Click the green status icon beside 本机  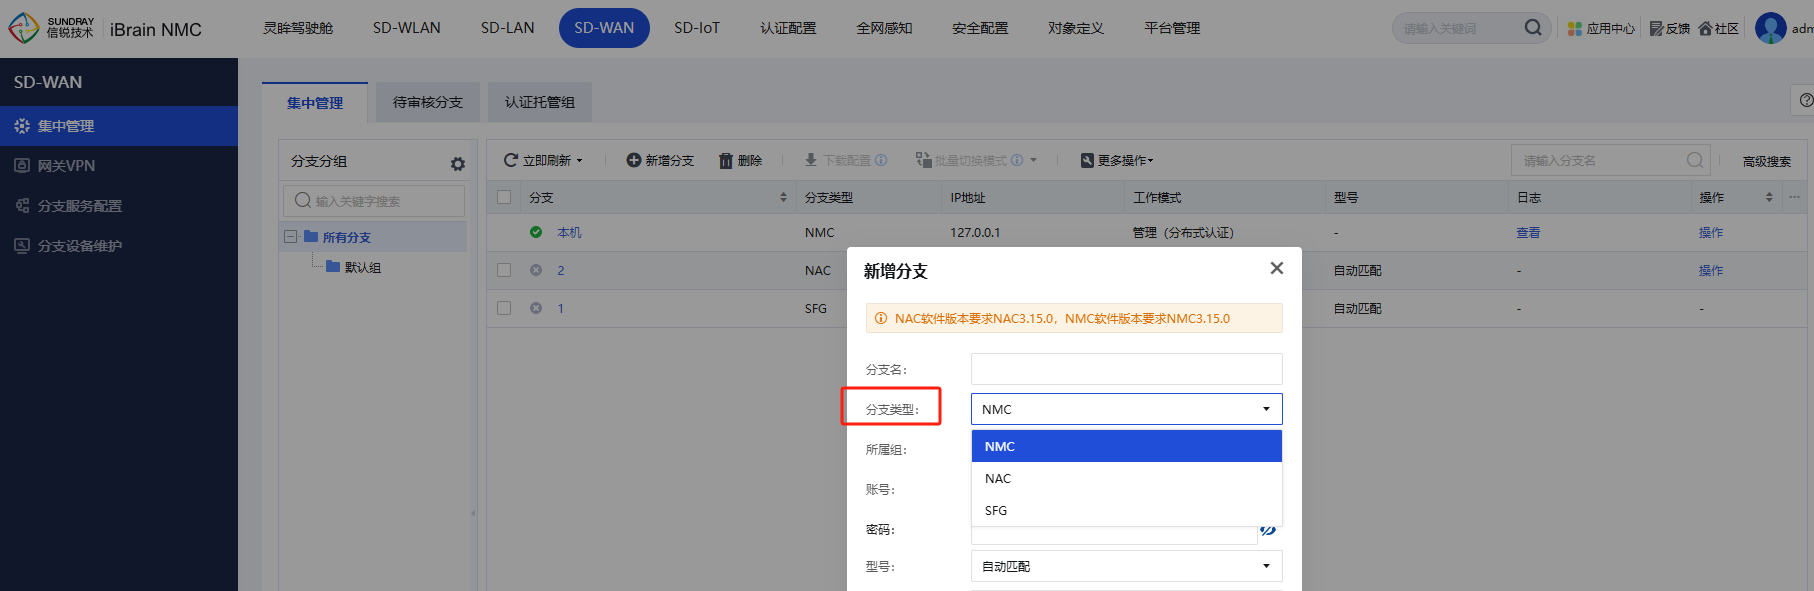[536, 232]
